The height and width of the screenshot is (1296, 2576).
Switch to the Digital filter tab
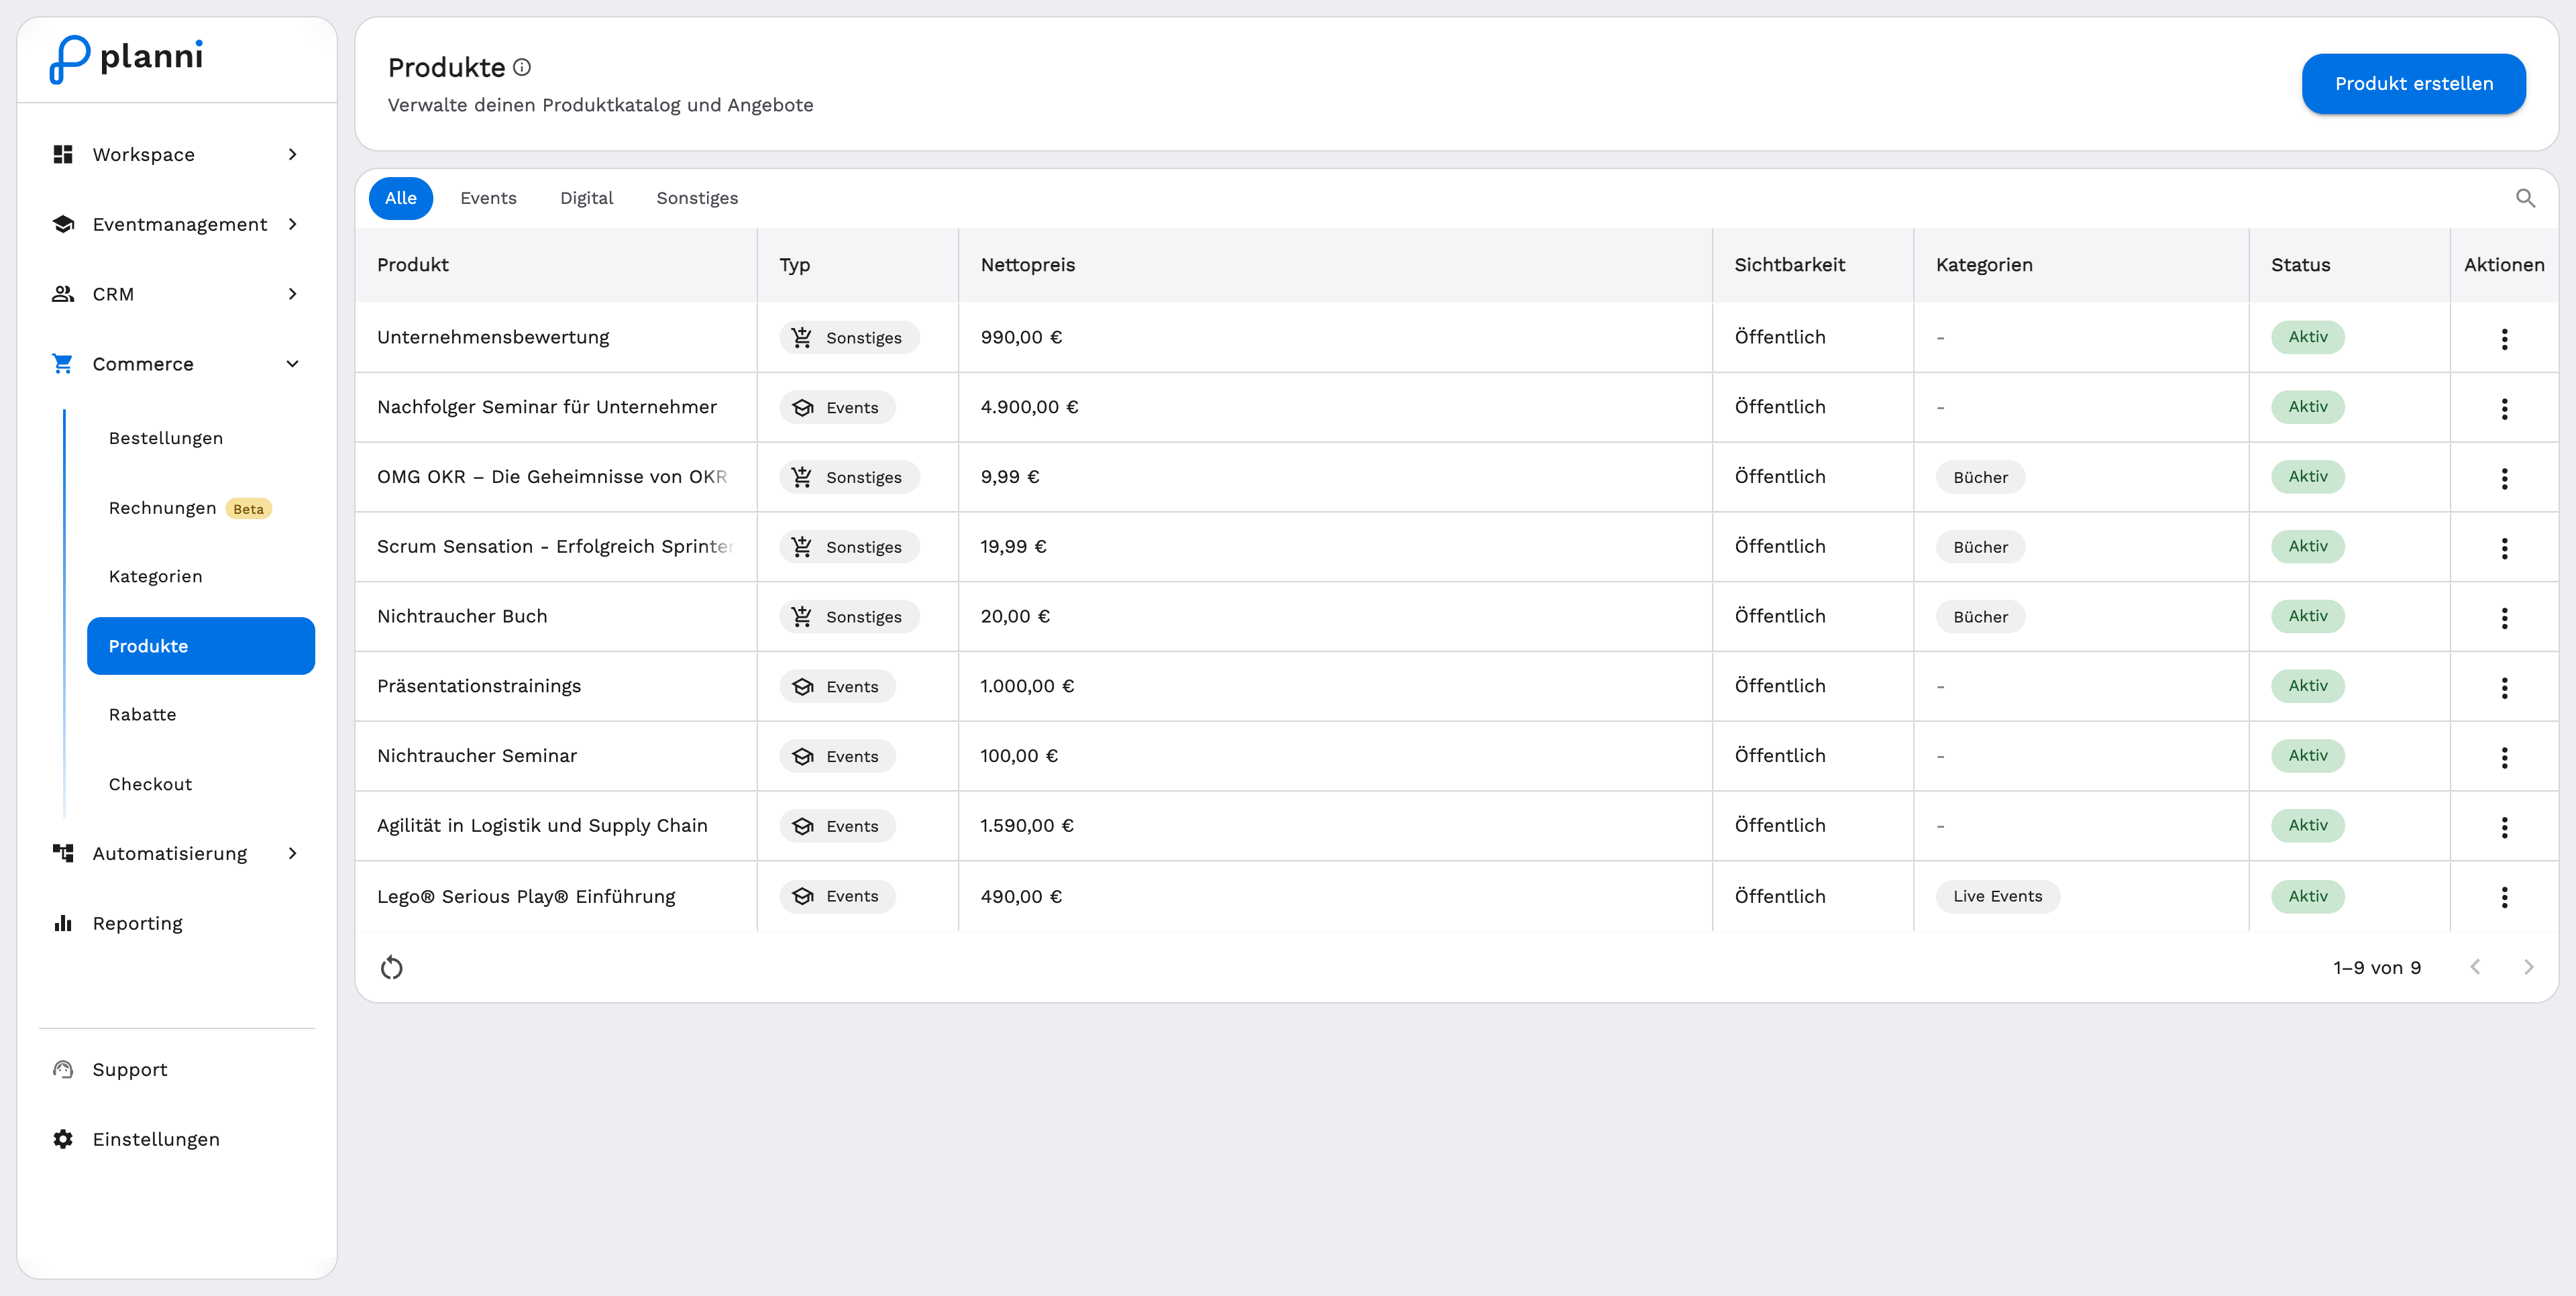coord(586,198)
